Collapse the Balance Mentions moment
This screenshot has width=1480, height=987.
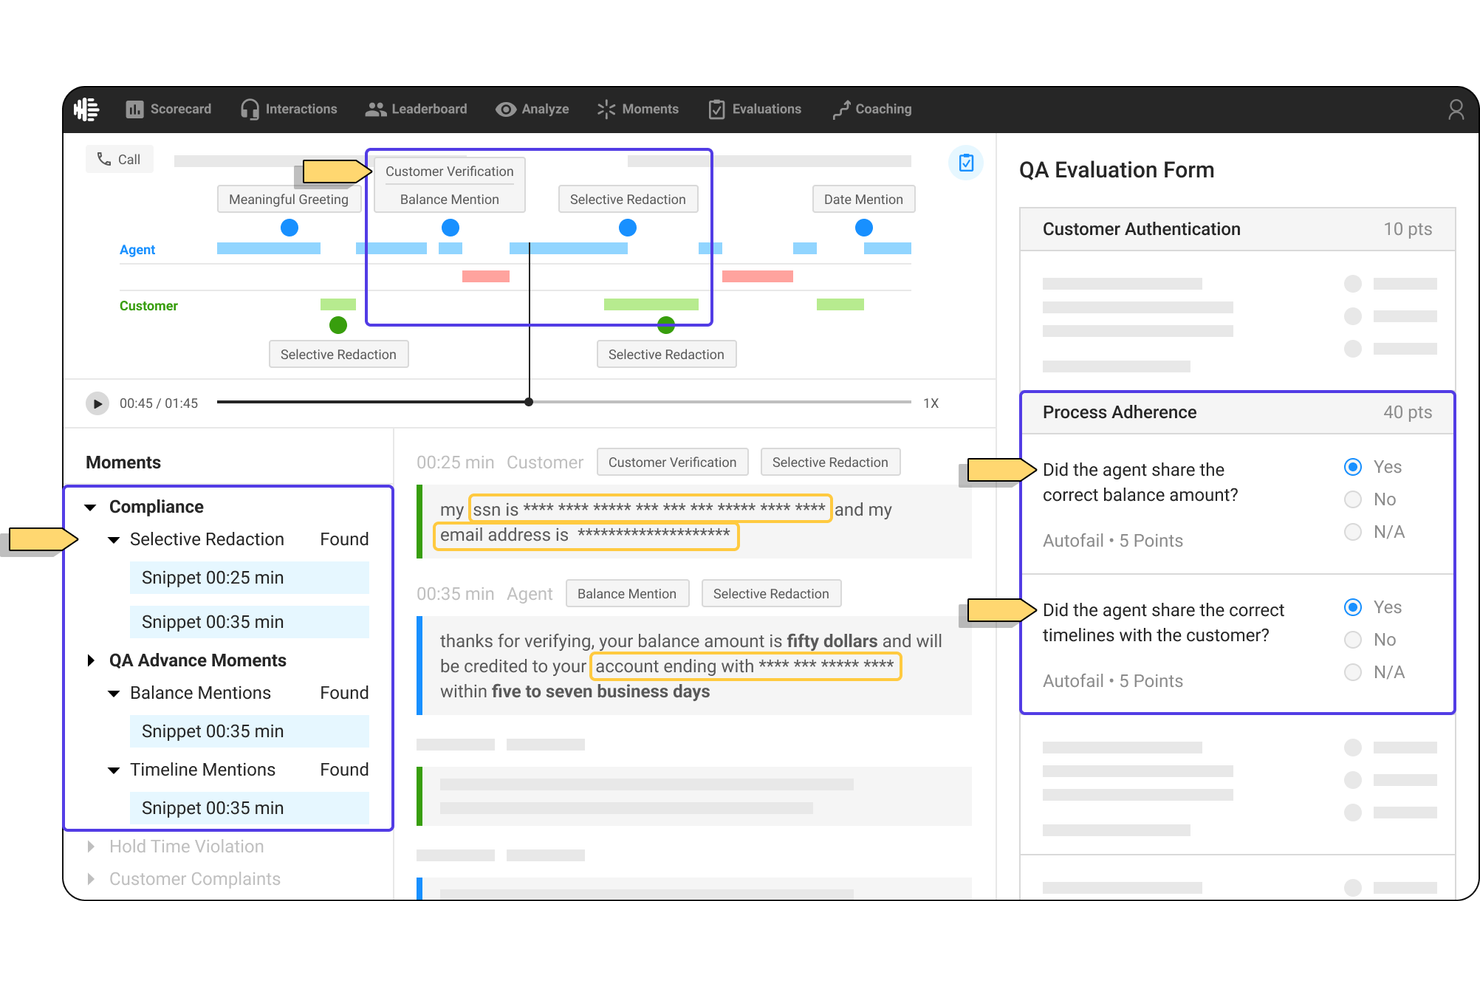click(x=114, y=693)
